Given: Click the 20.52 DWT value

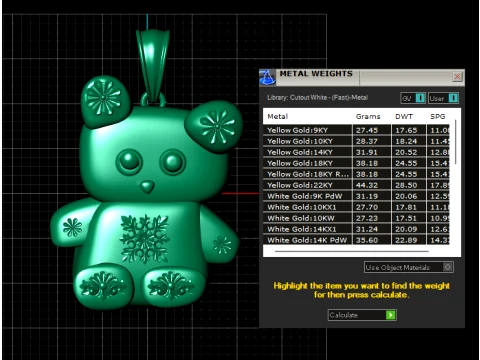Looking at the screenshot, I should pyautogui.click(x=406, y=152).
